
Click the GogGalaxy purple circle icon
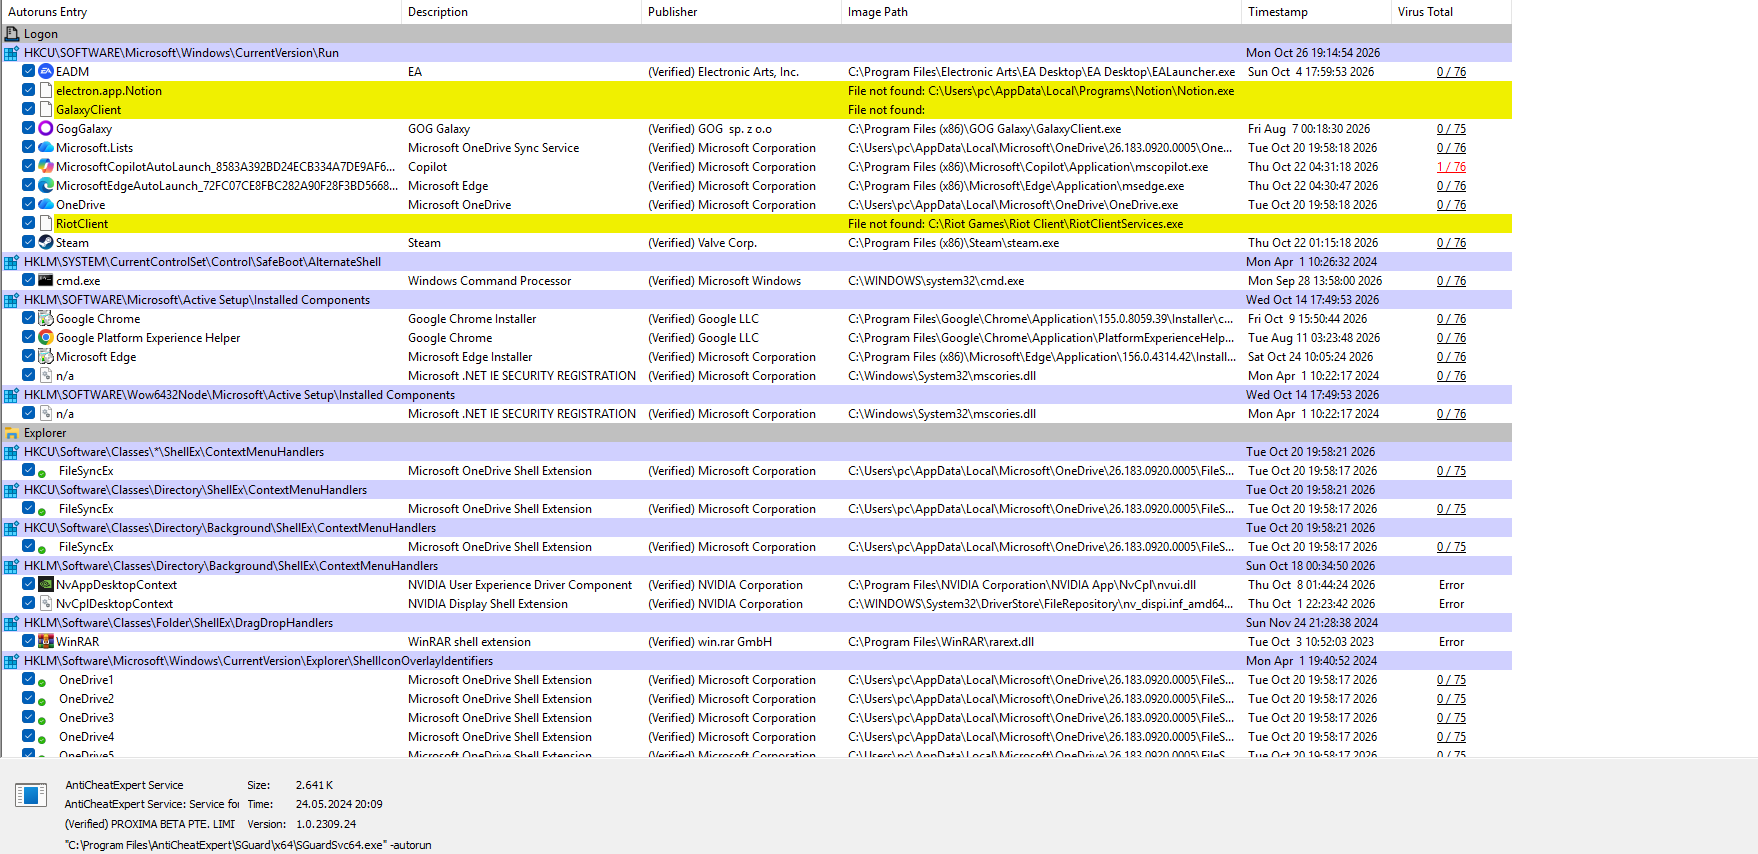click(x=45, y=129)
